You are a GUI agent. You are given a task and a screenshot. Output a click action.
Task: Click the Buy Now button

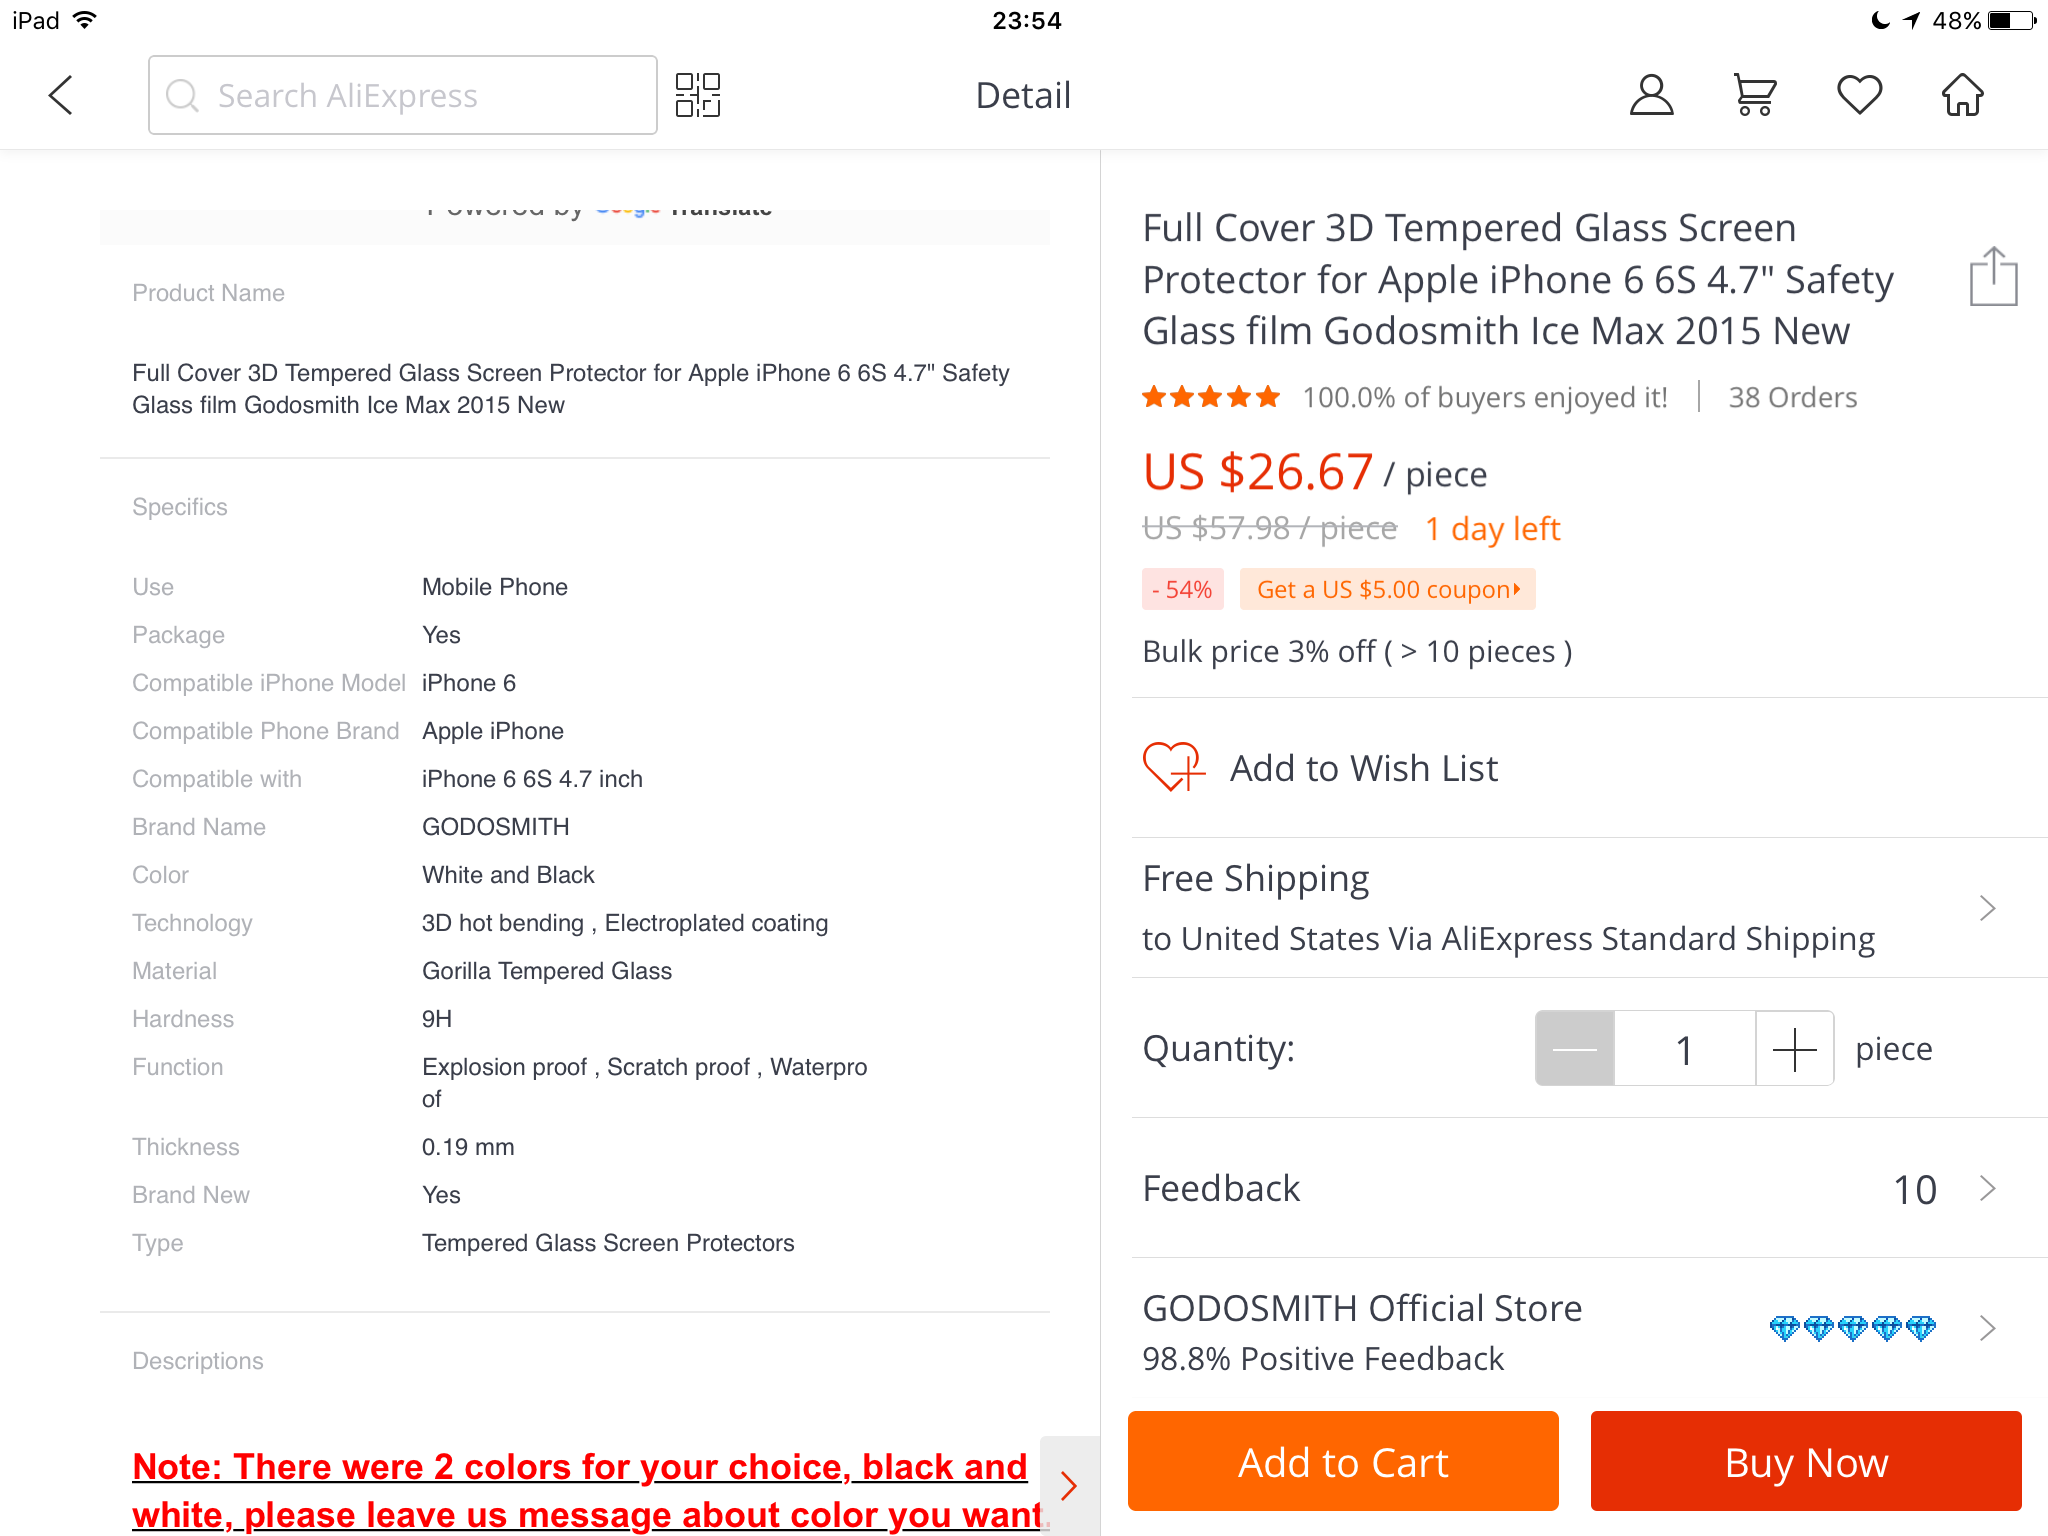[1806, 1462]
